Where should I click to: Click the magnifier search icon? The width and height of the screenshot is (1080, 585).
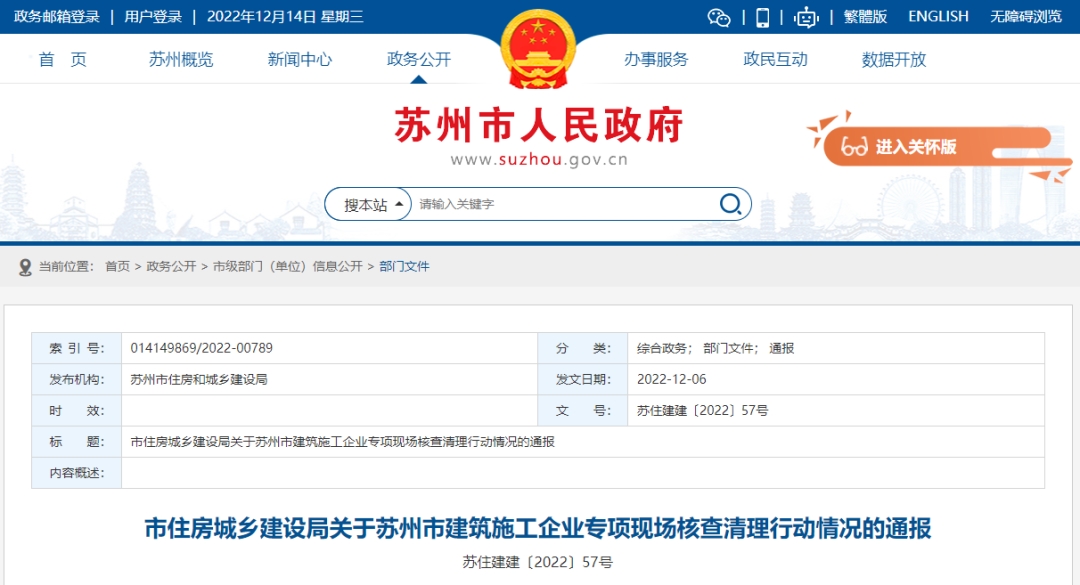pos(731,203)
